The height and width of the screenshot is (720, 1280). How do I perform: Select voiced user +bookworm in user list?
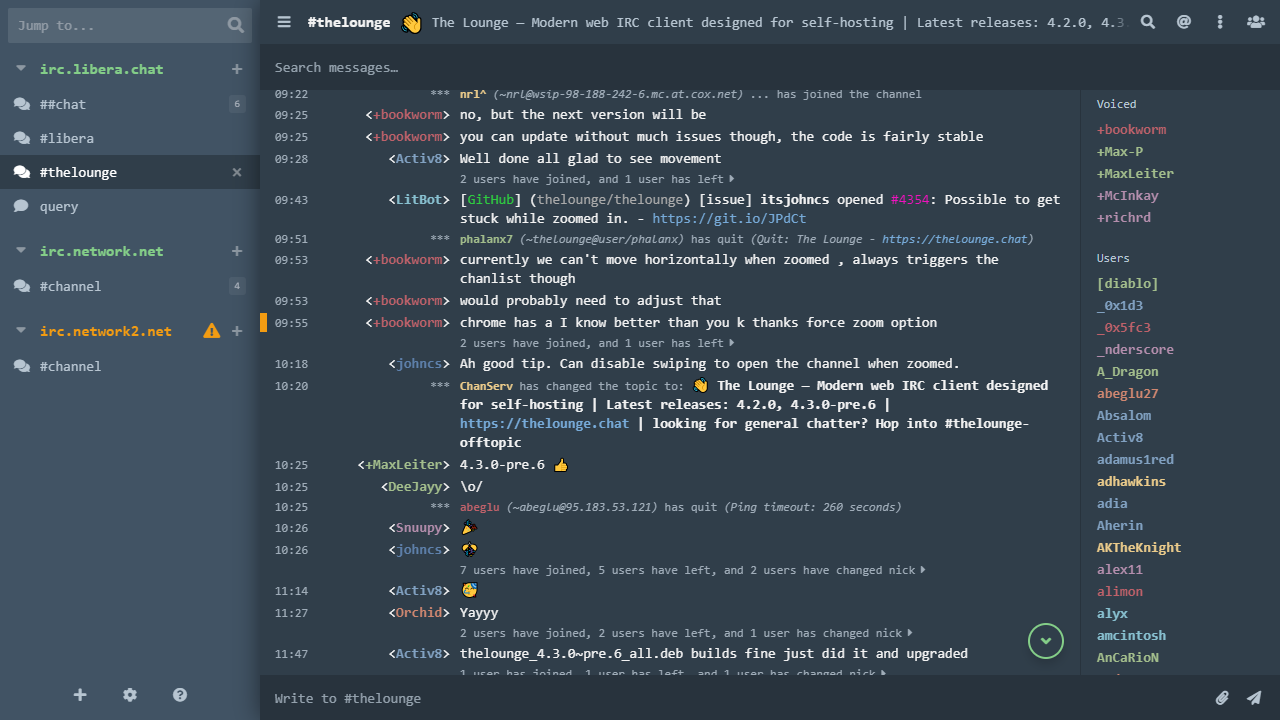(1131, 130)
